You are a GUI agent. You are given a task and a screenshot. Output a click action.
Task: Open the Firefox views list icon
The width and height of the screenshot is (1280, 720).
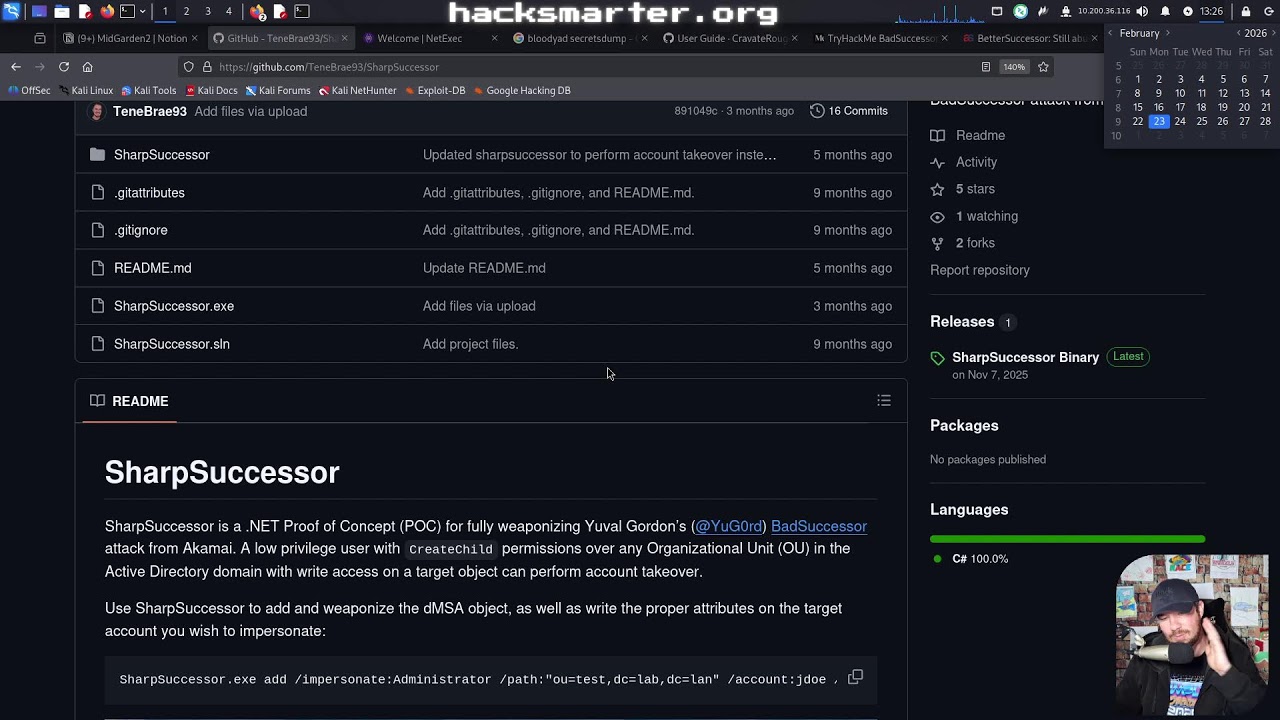tap(40, 38)
